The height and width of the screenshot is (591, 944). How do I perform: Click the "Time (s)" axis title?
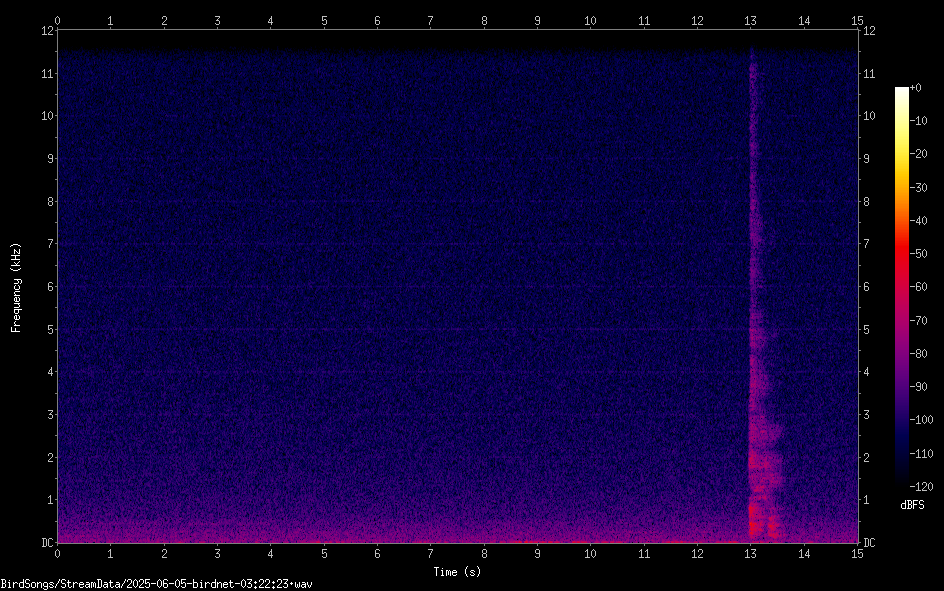[457, 572]
